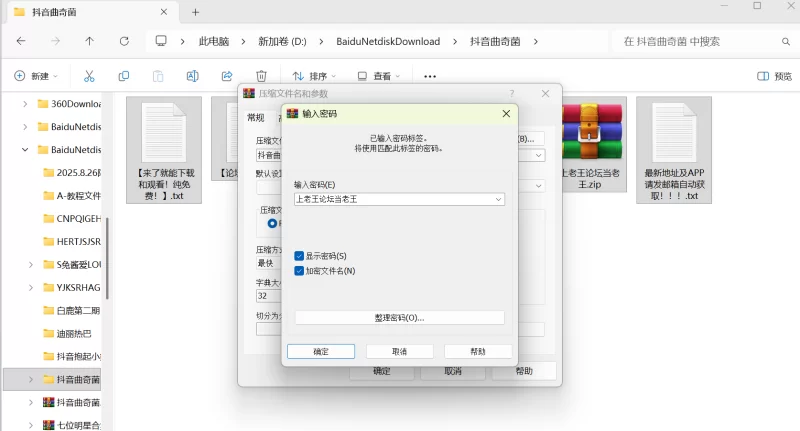Open the 查看 view menu
The height and width of the screenshot is (431, 800).
pyautogui.click(x=379, y=76)
